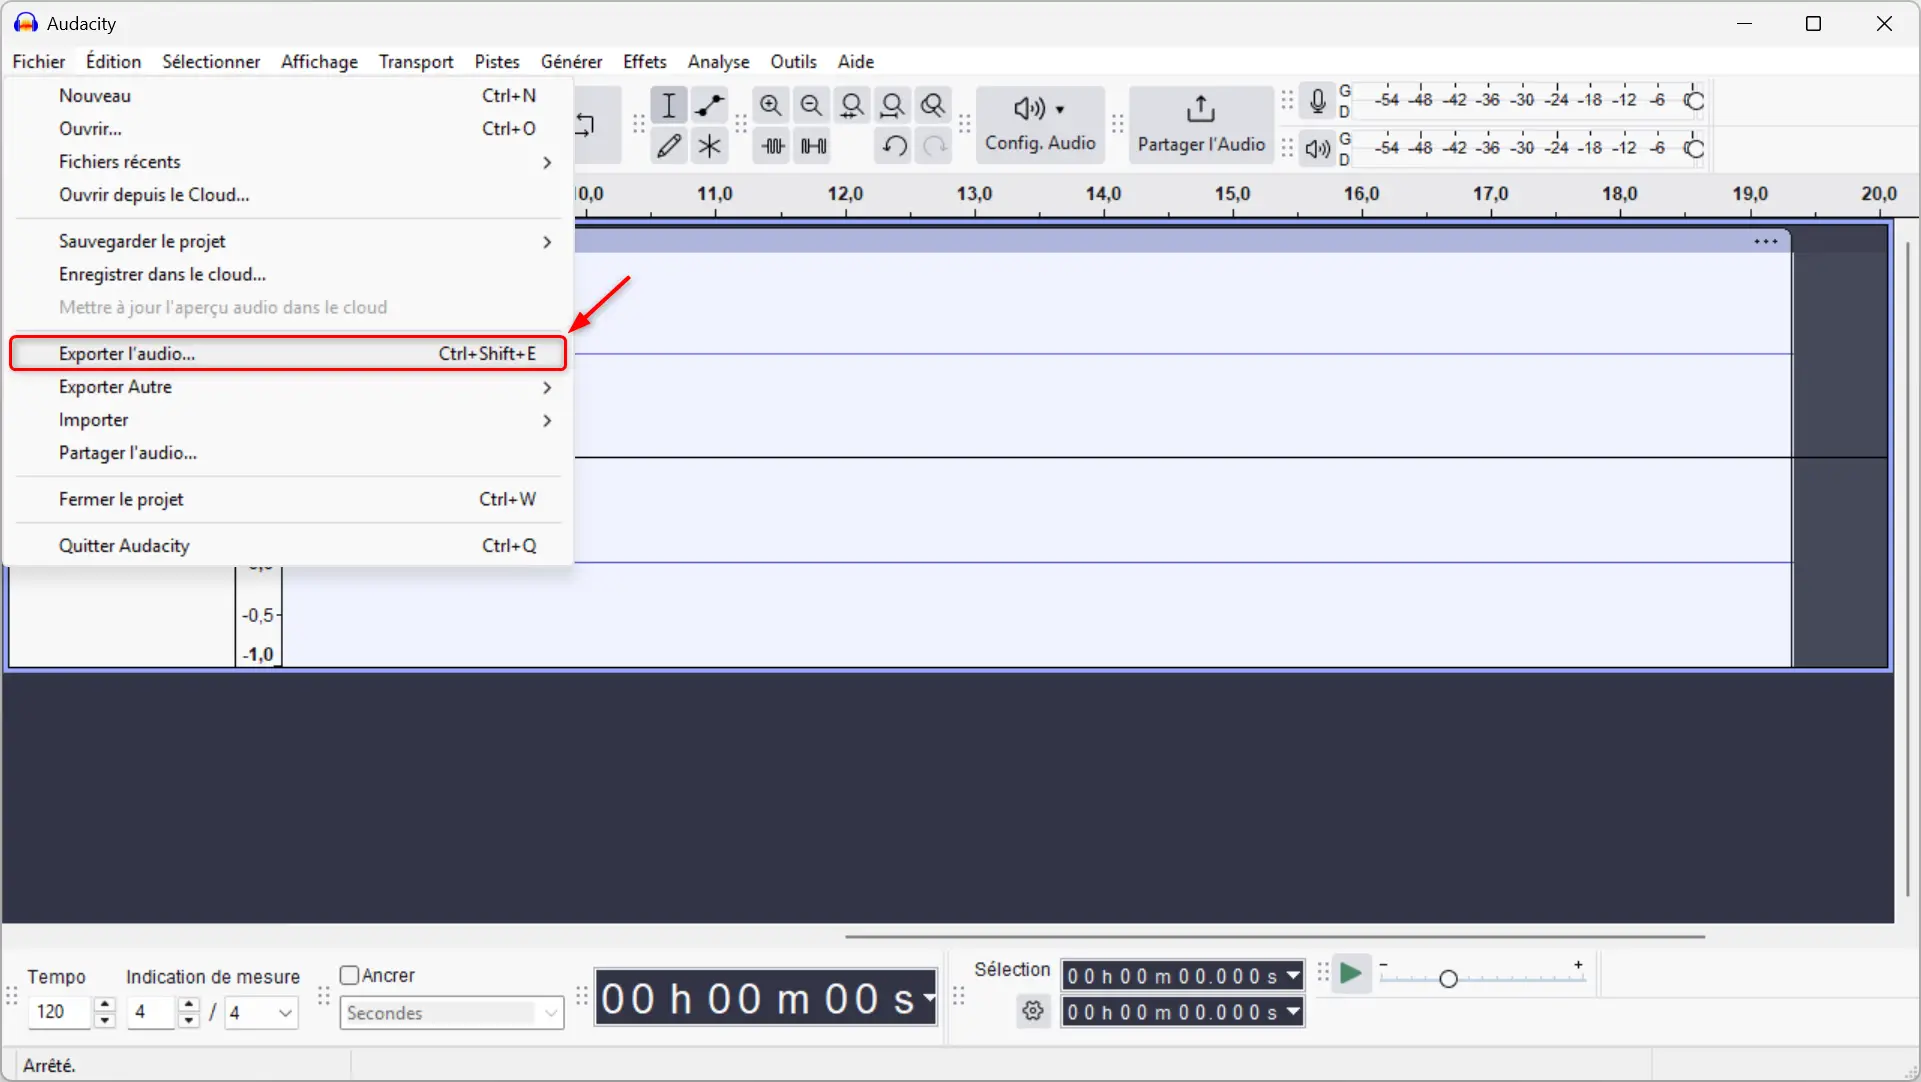Image resolution: width=1921 pixels, height=1082 pixels.
Task: Choose Partager l'audio... menu entry
Action: pos(288,453)
